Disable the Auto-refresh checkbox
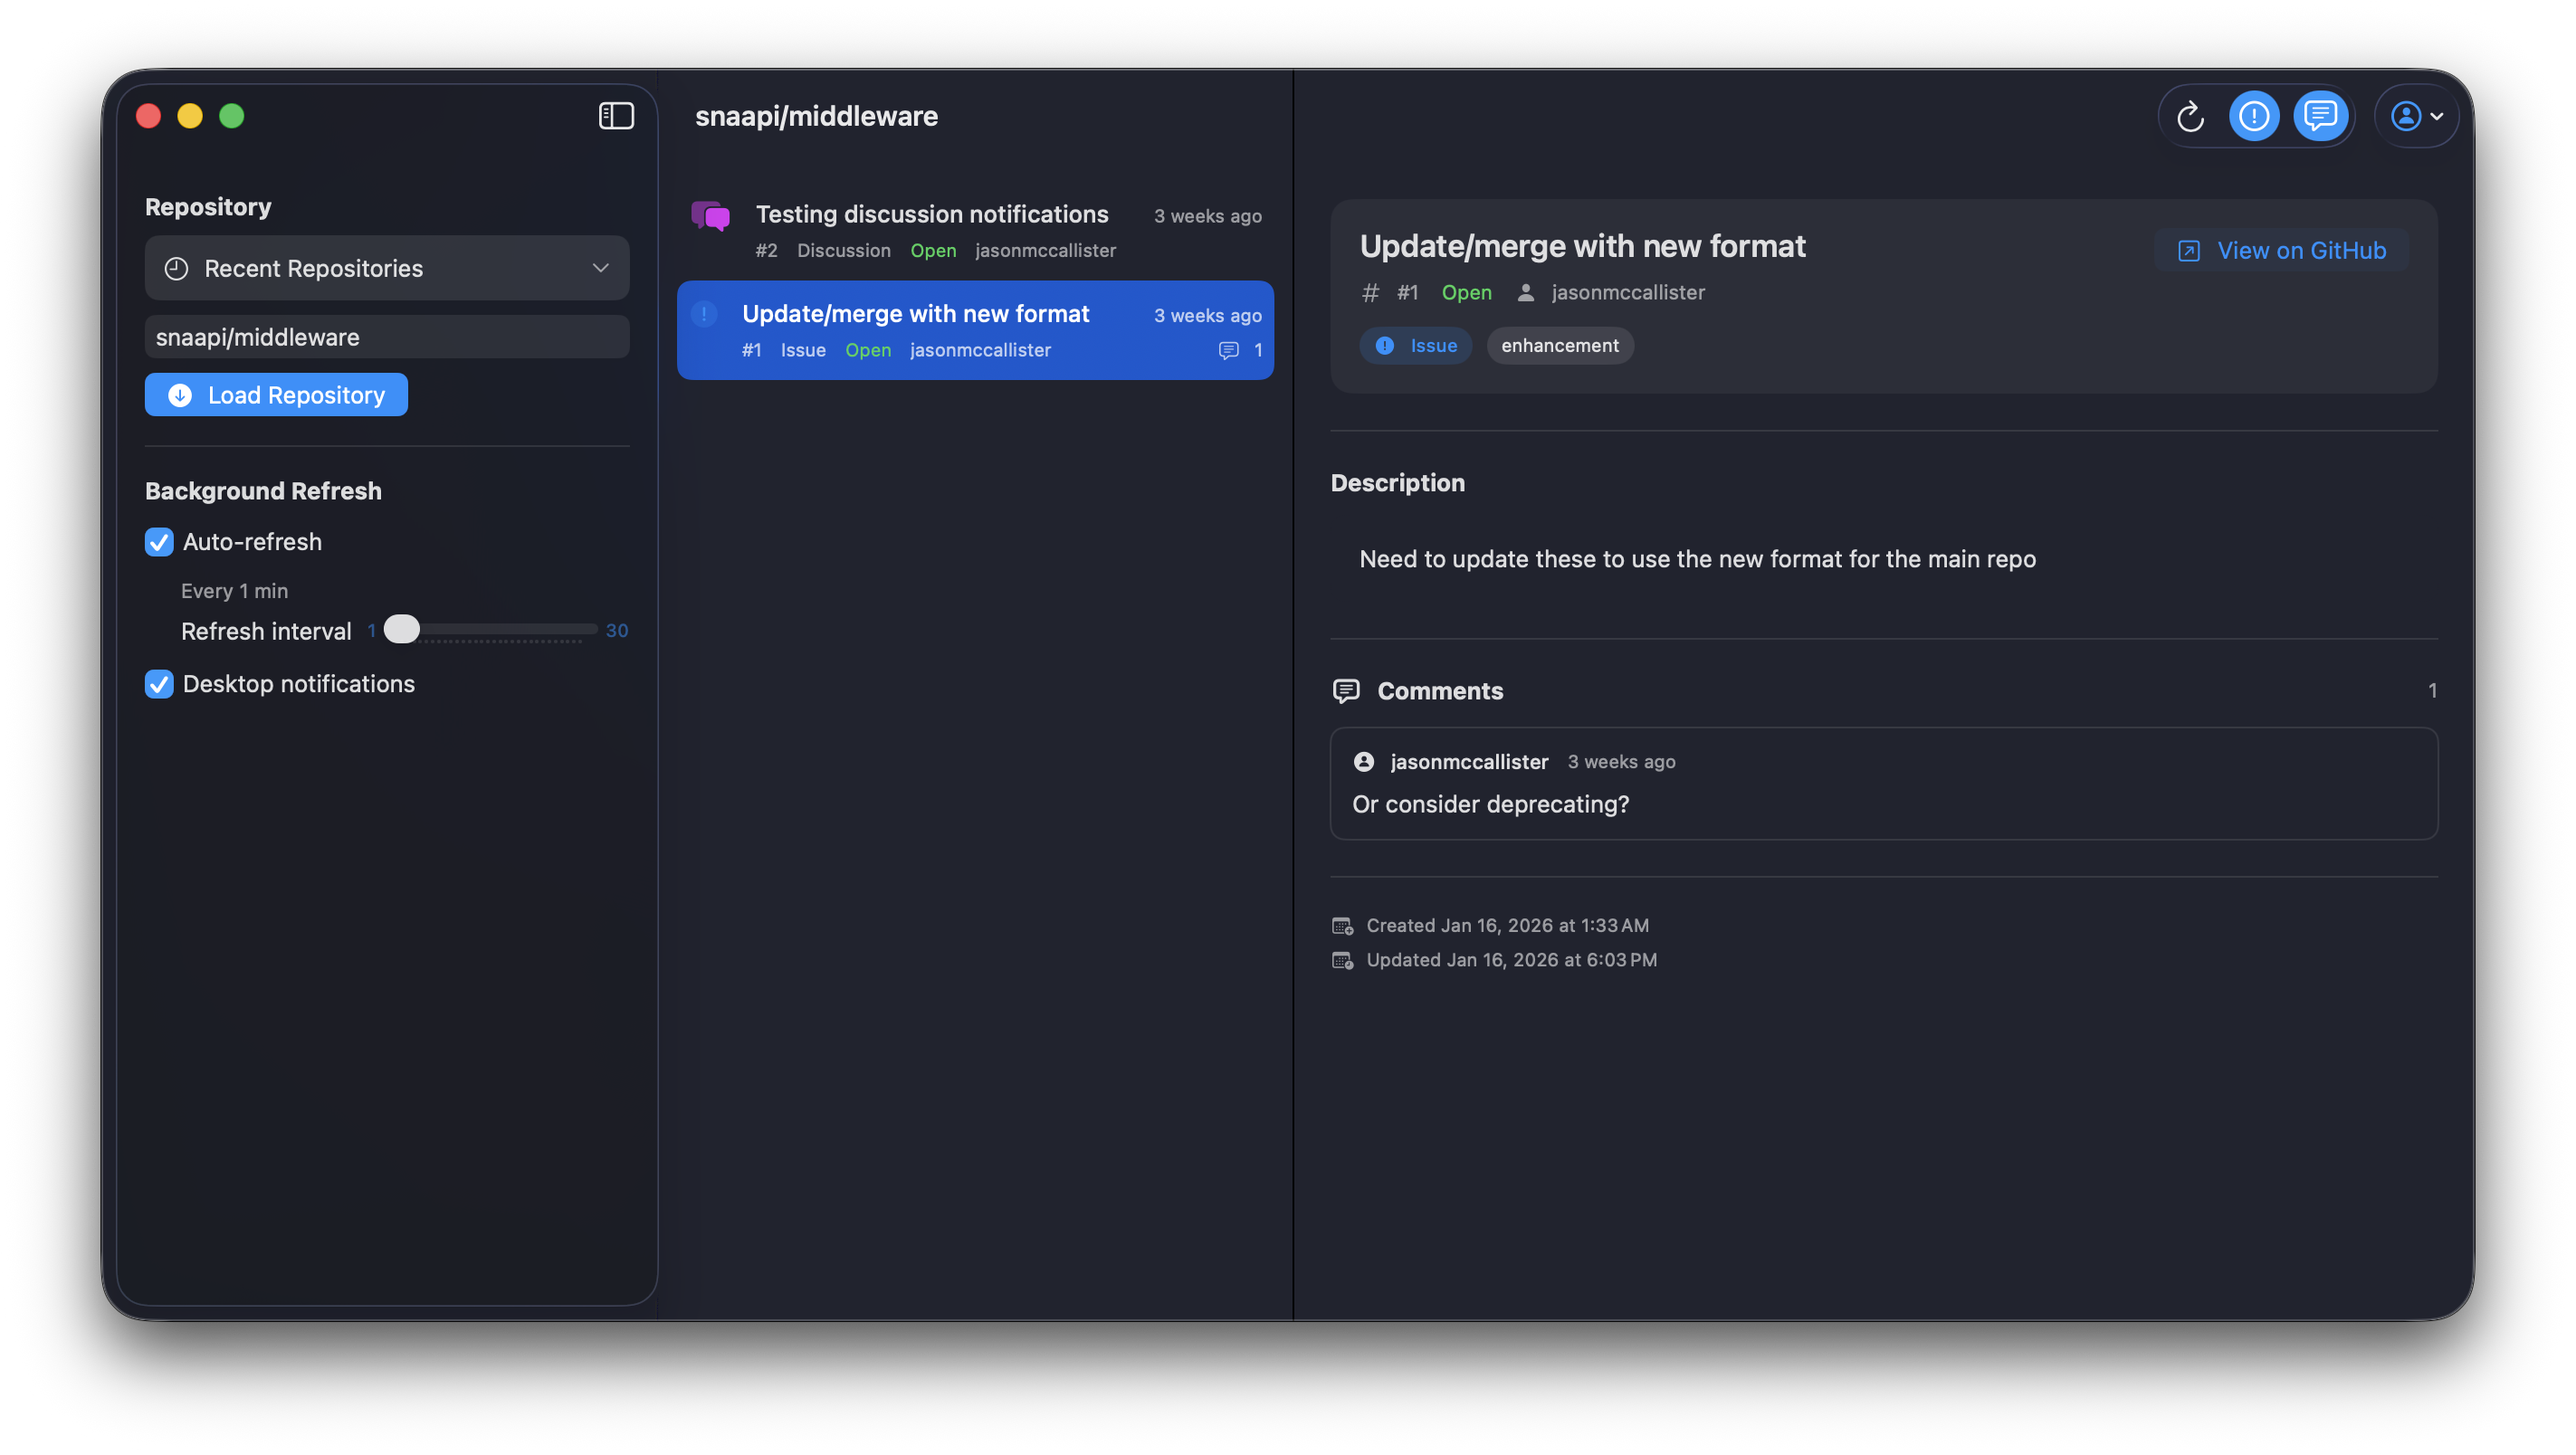The width and height of the screenshot is (2576, 1455). click(158, 542)
